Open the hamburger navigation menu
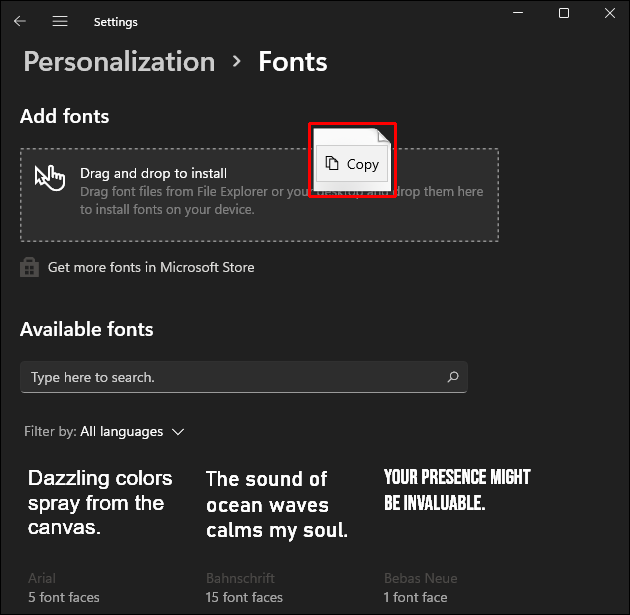The image size is (630, 615). click(x=60, y=21)
